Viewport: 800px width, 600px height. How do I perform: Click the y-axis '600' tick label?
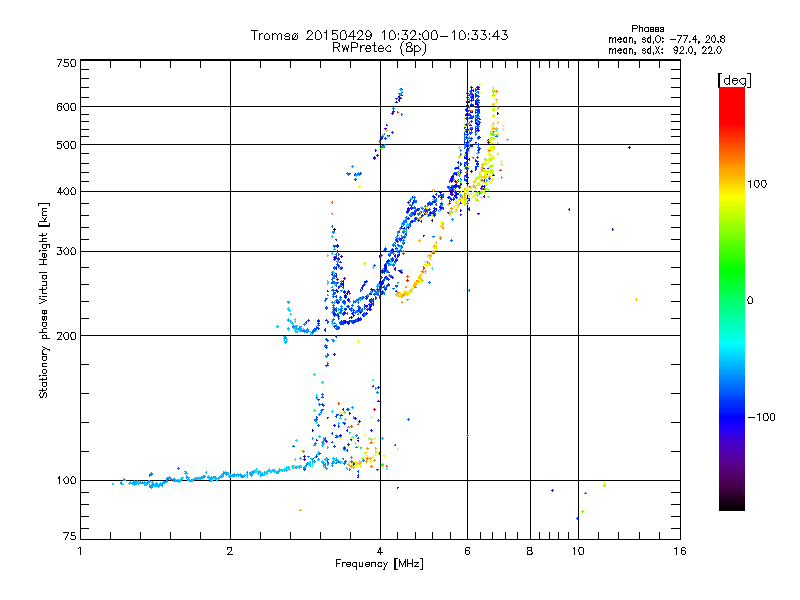(66, 107)
